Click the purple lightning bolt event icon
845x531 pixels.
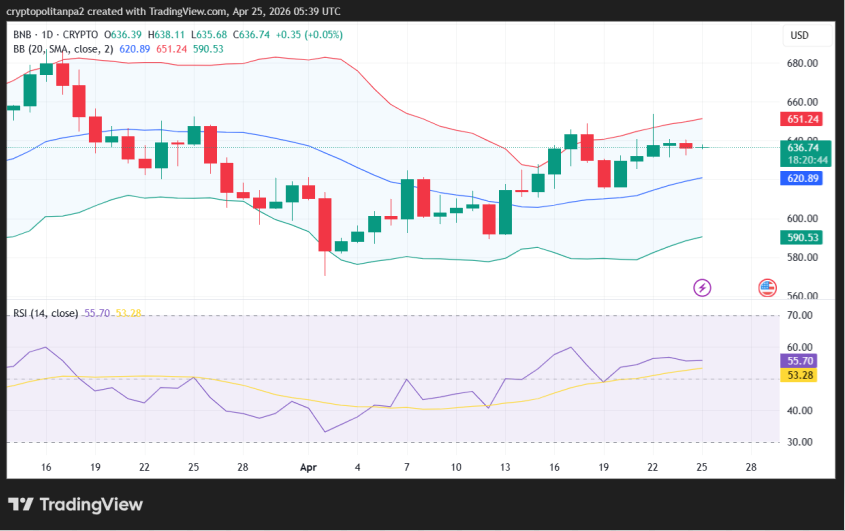click(702, 288)
